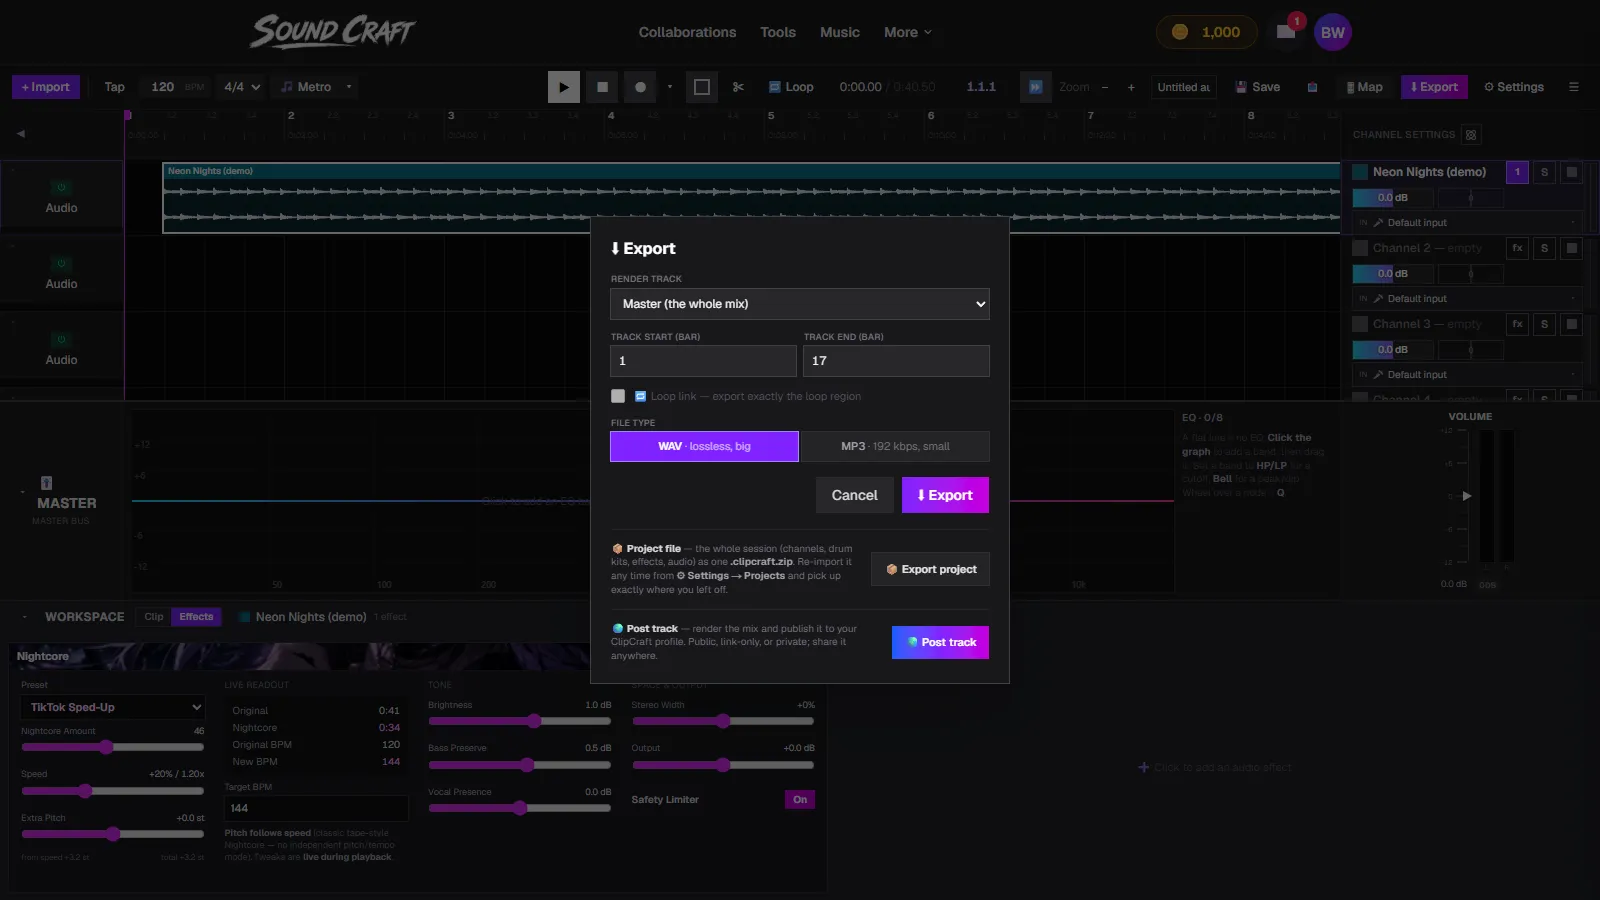Open the BW profile avatar

[x=1333, y=32]
